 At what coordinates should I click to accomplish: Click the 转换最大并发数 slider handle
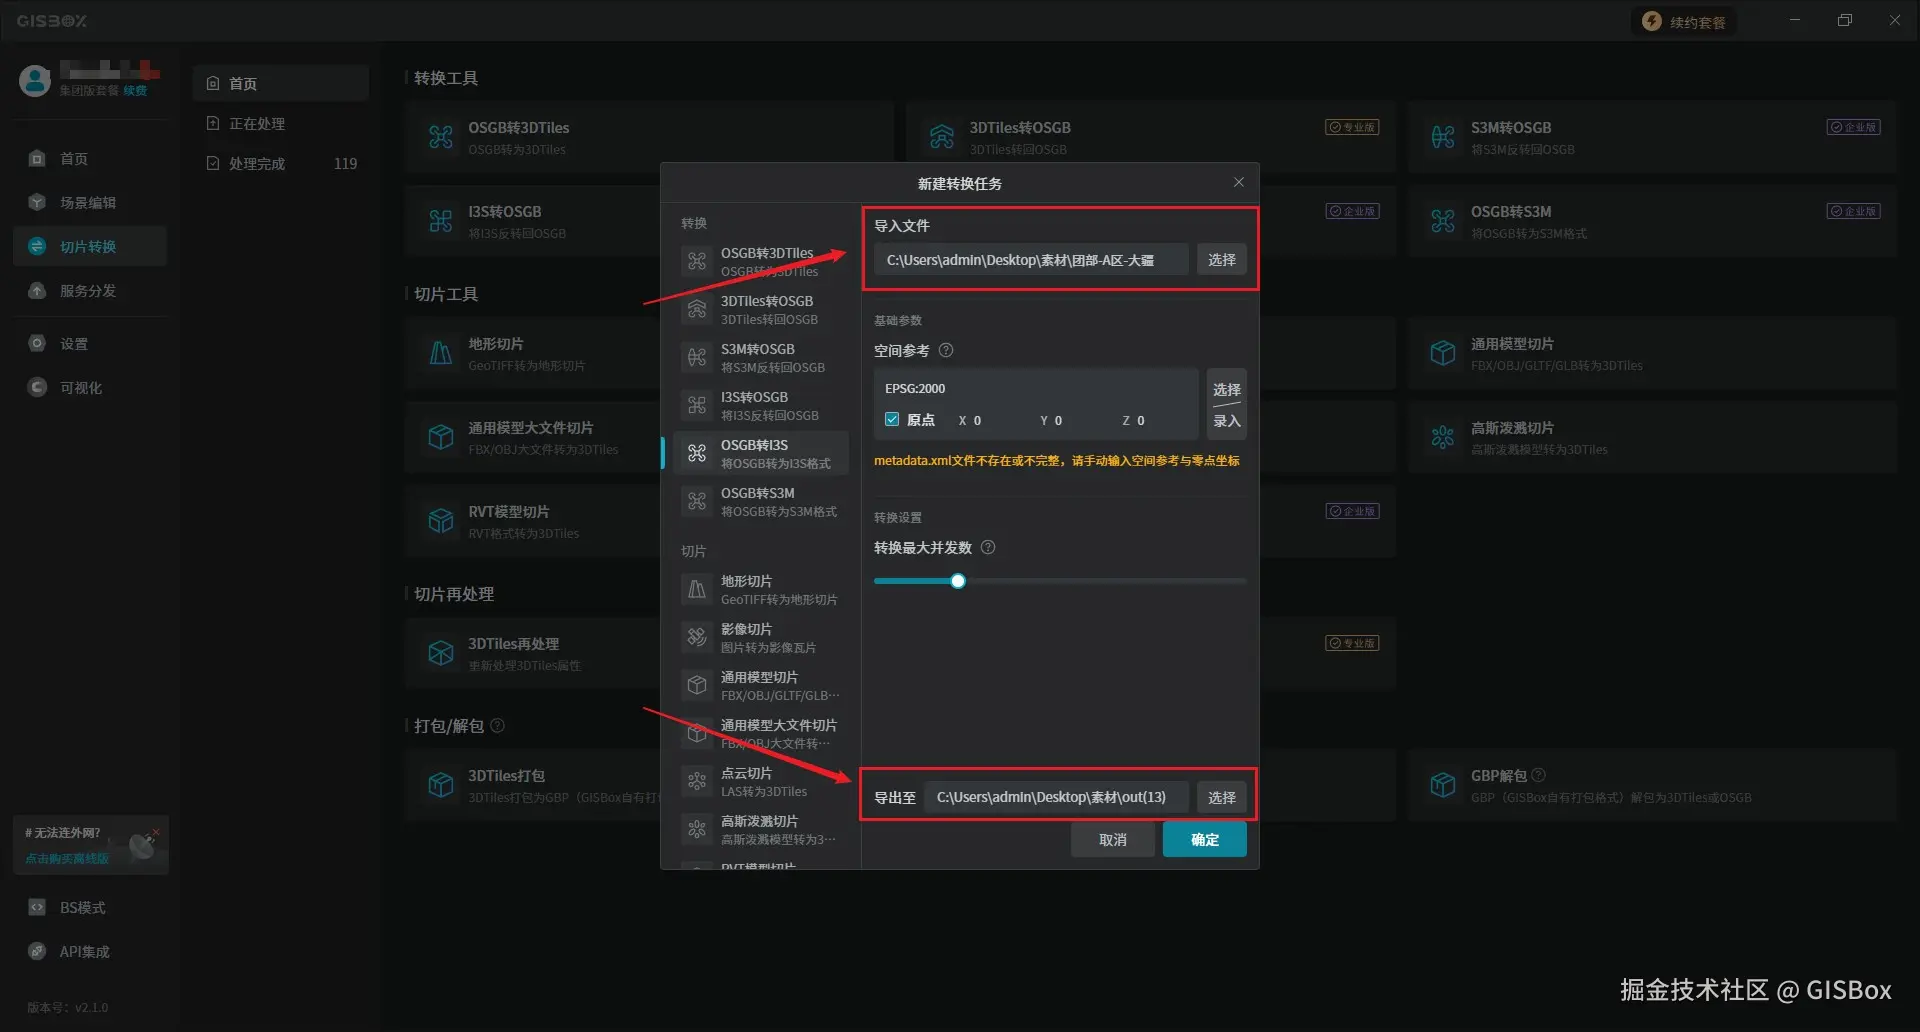[x=958, y=581]
